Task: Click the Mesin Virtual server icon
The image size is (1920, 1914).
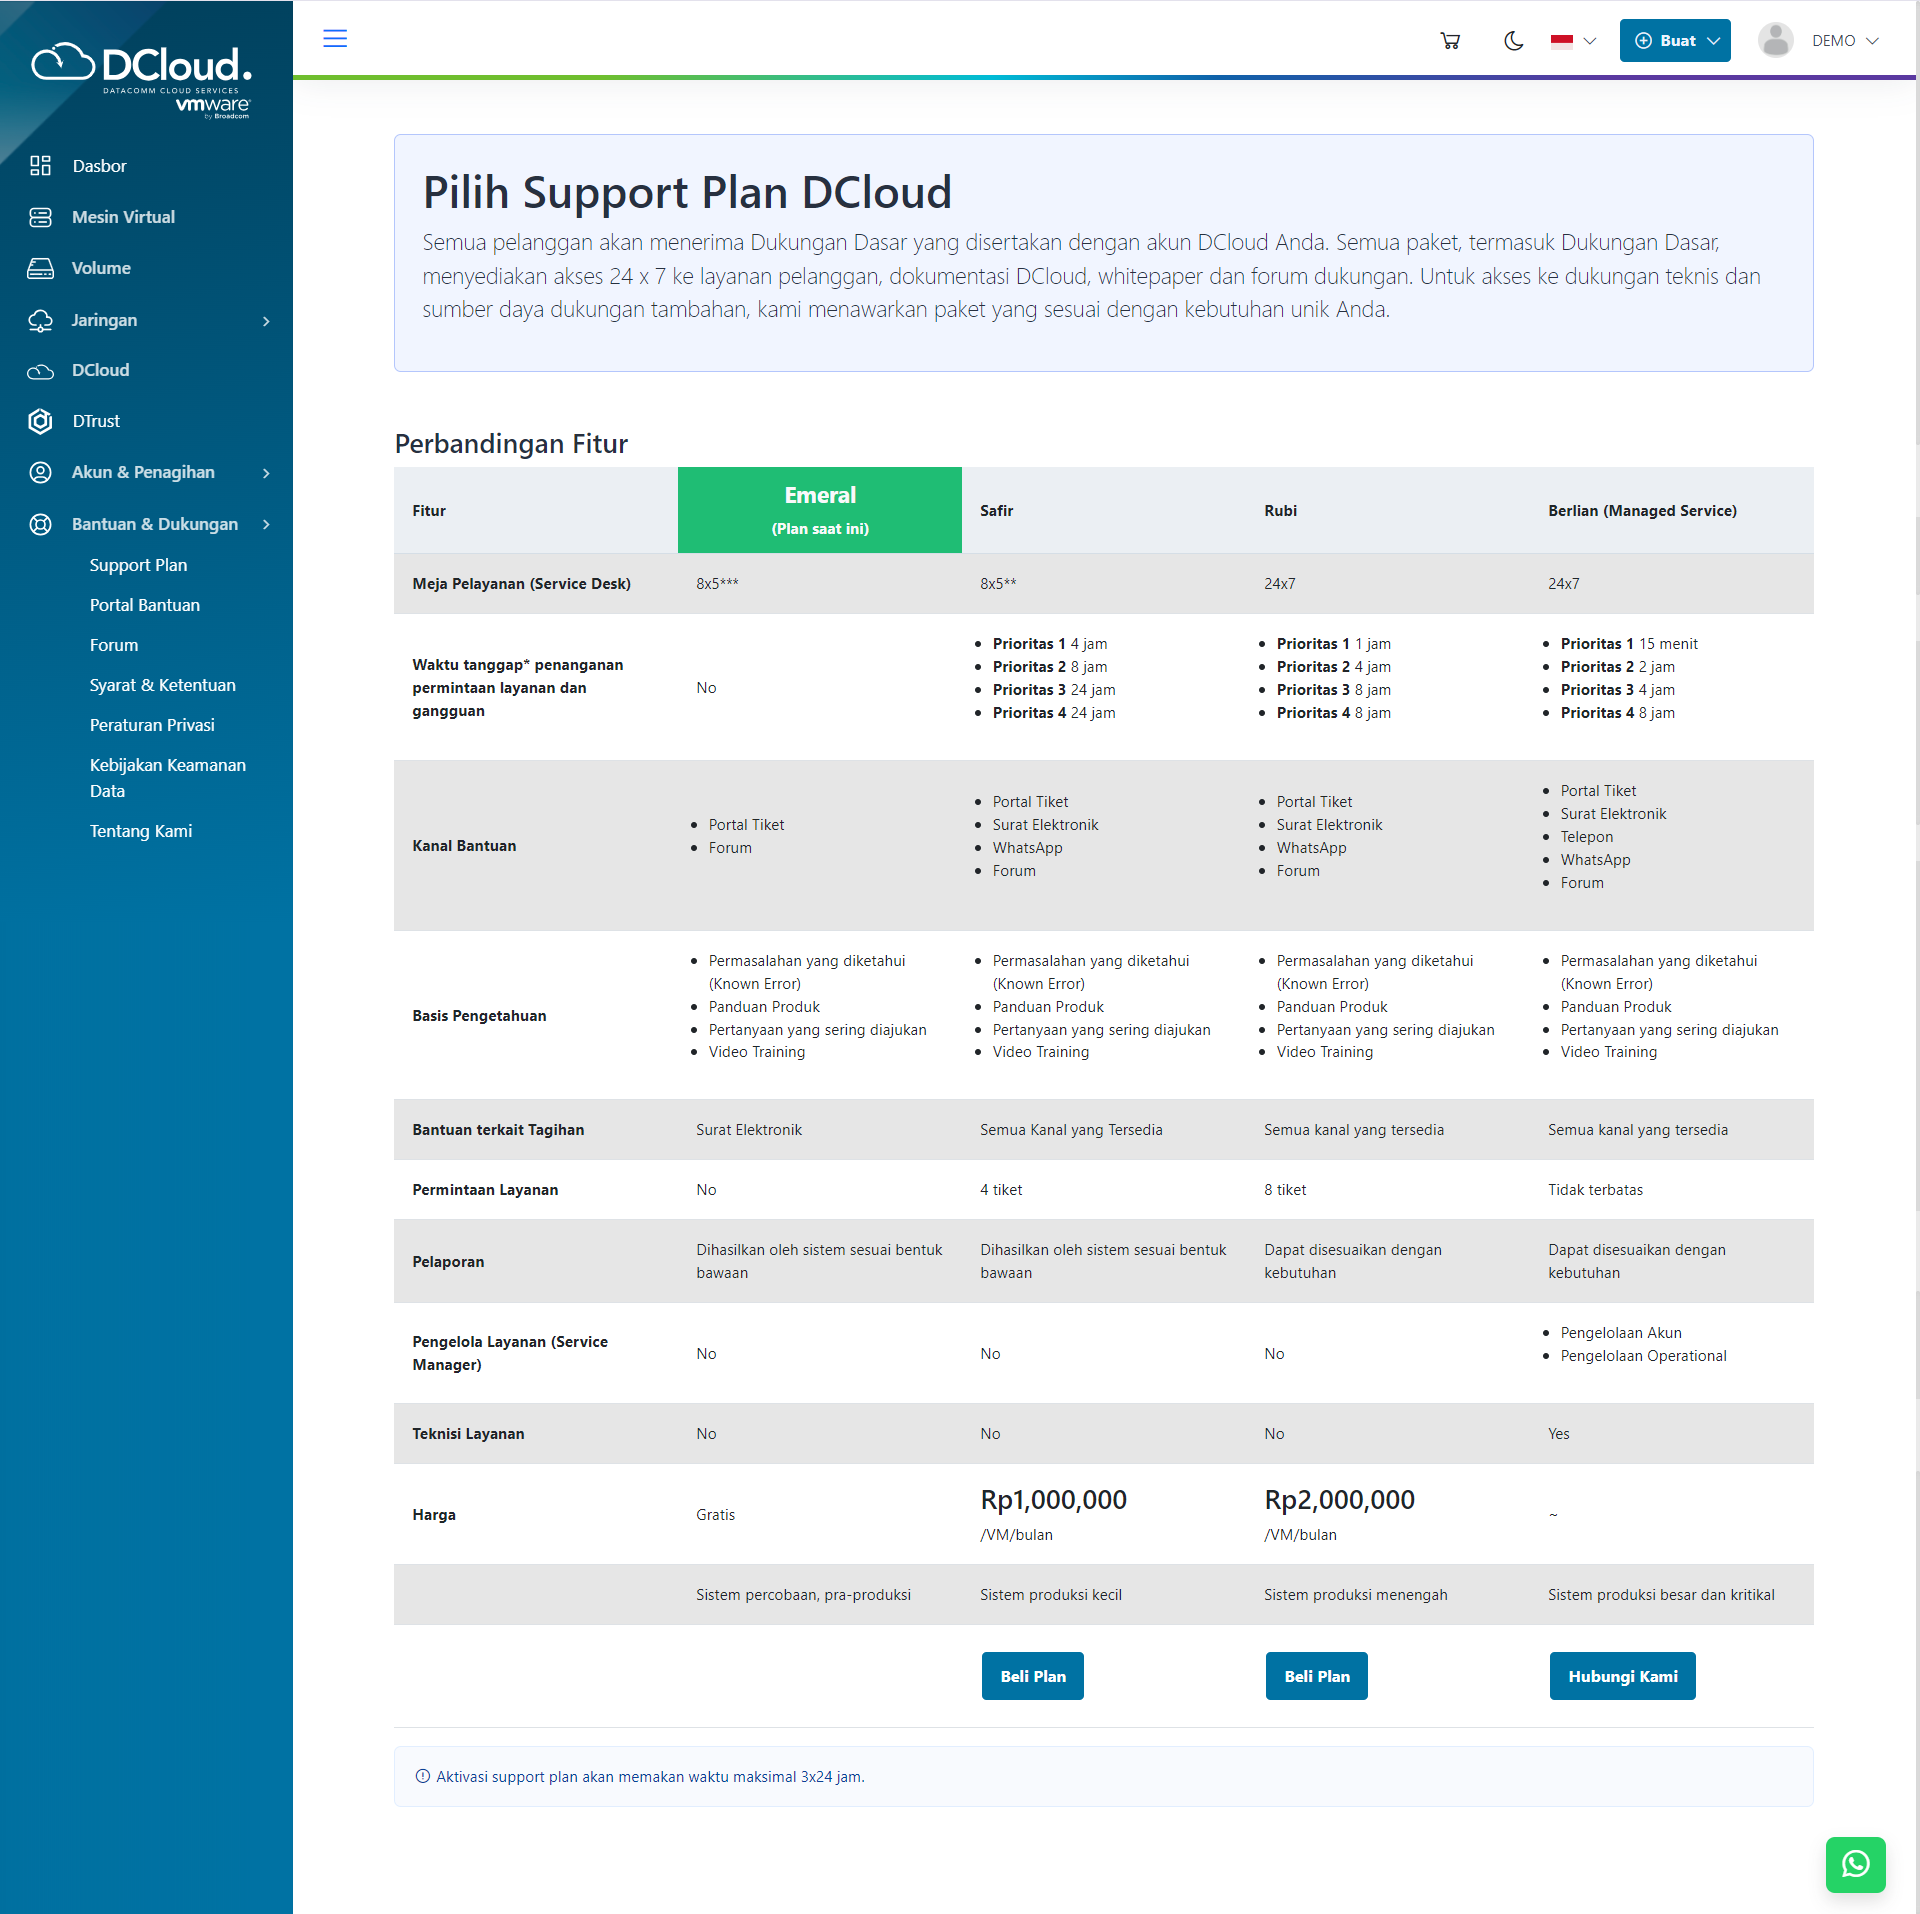Action: point(40,217)
